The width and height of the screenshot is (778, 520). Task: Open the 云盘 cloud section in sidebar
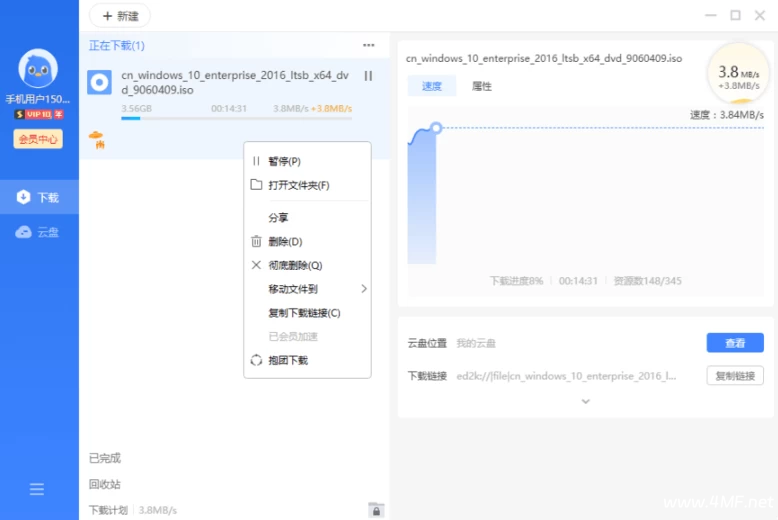pyautogui.click(x=38, y=232)
